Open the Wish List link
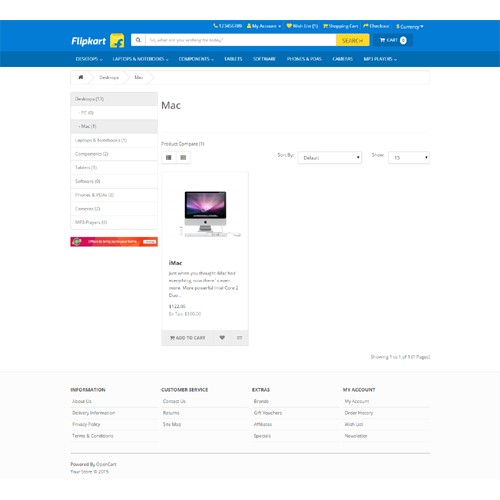 click(302, 26)
